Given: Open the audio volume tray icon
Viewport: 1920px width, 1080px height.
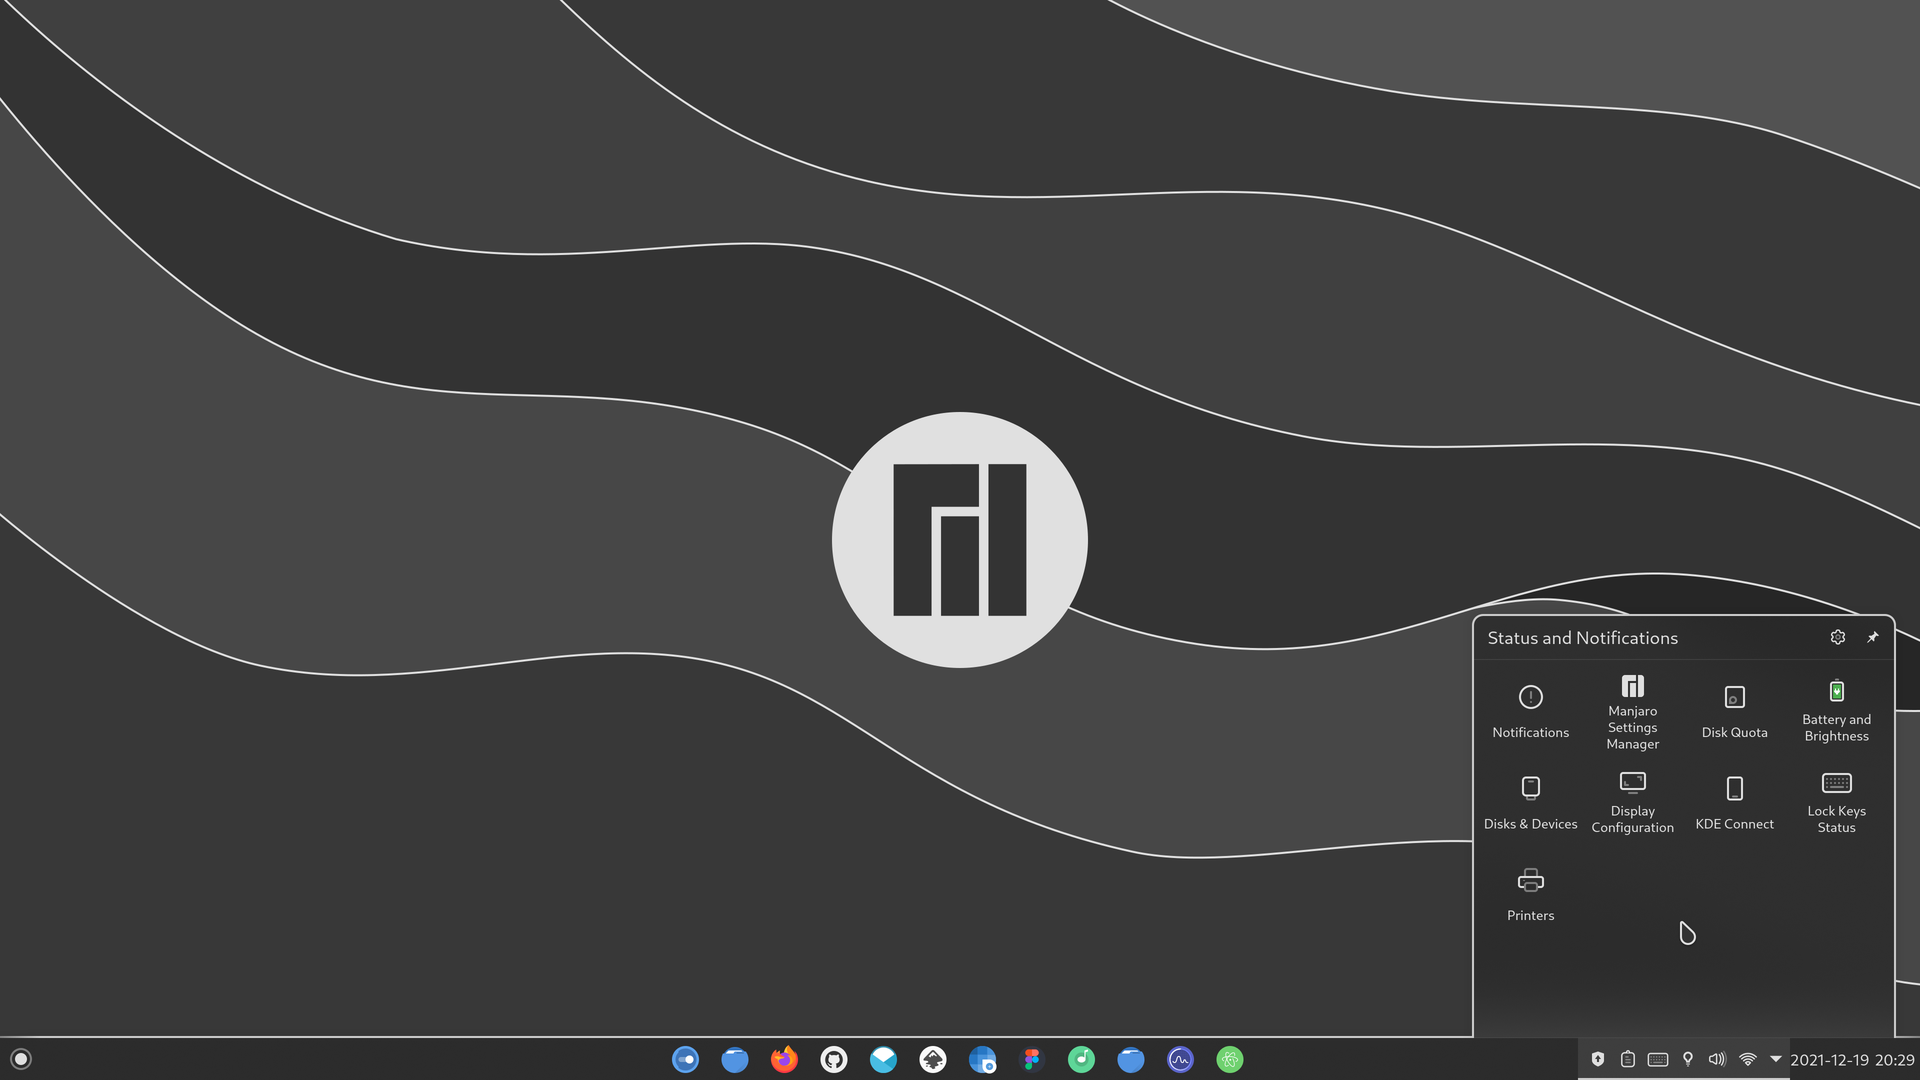Looking at the screenshot, I should click(1717, 1059).
